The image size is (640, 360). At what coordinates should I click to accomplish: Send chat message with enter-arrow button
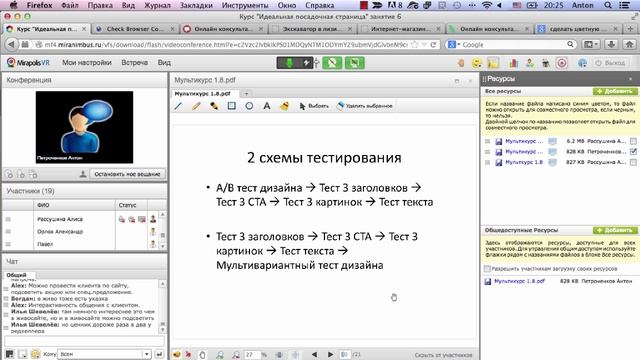click(159, 354)
